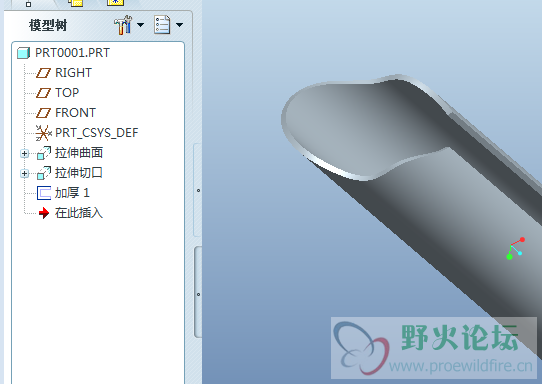The width and height of the screenshot is (542, 384).
Task: Click the 加厚 1 thicken icon
Action: (x=44, y=193)
